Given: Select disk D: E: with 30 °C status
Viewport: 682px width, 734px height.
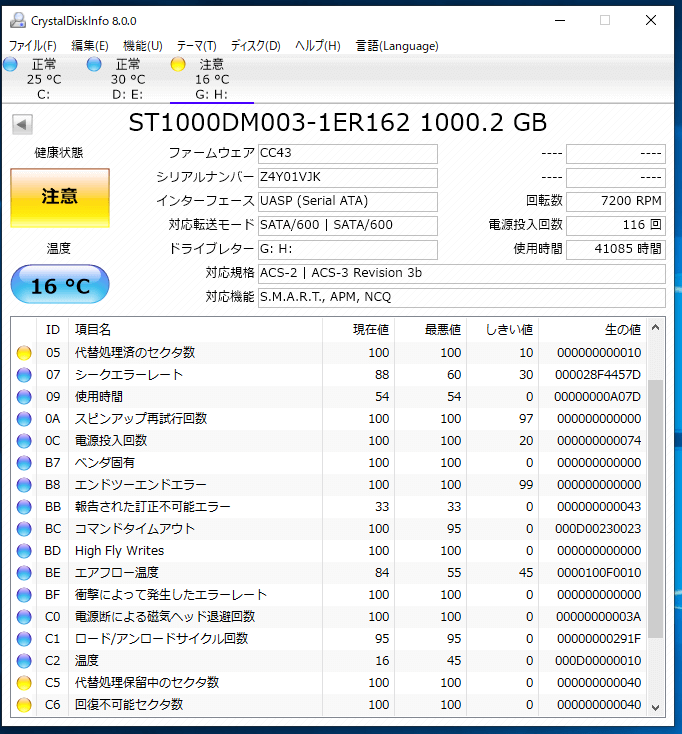Looking at the screenshot, I should point(128,79).
